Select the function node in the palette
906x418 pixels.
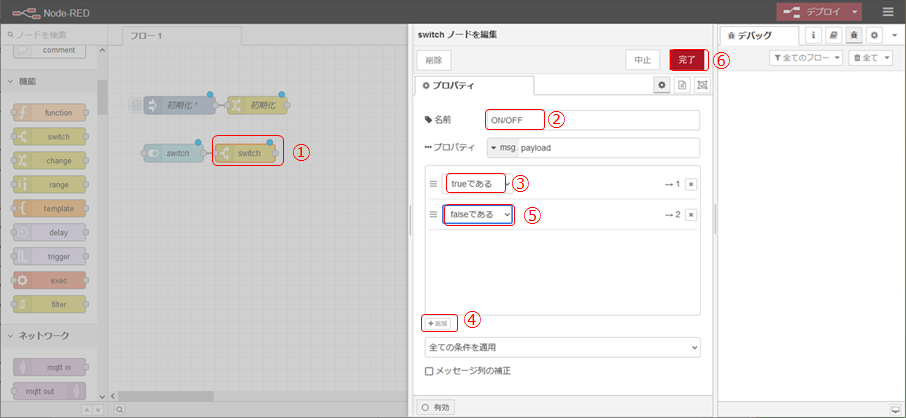click(x=51, y=112)
